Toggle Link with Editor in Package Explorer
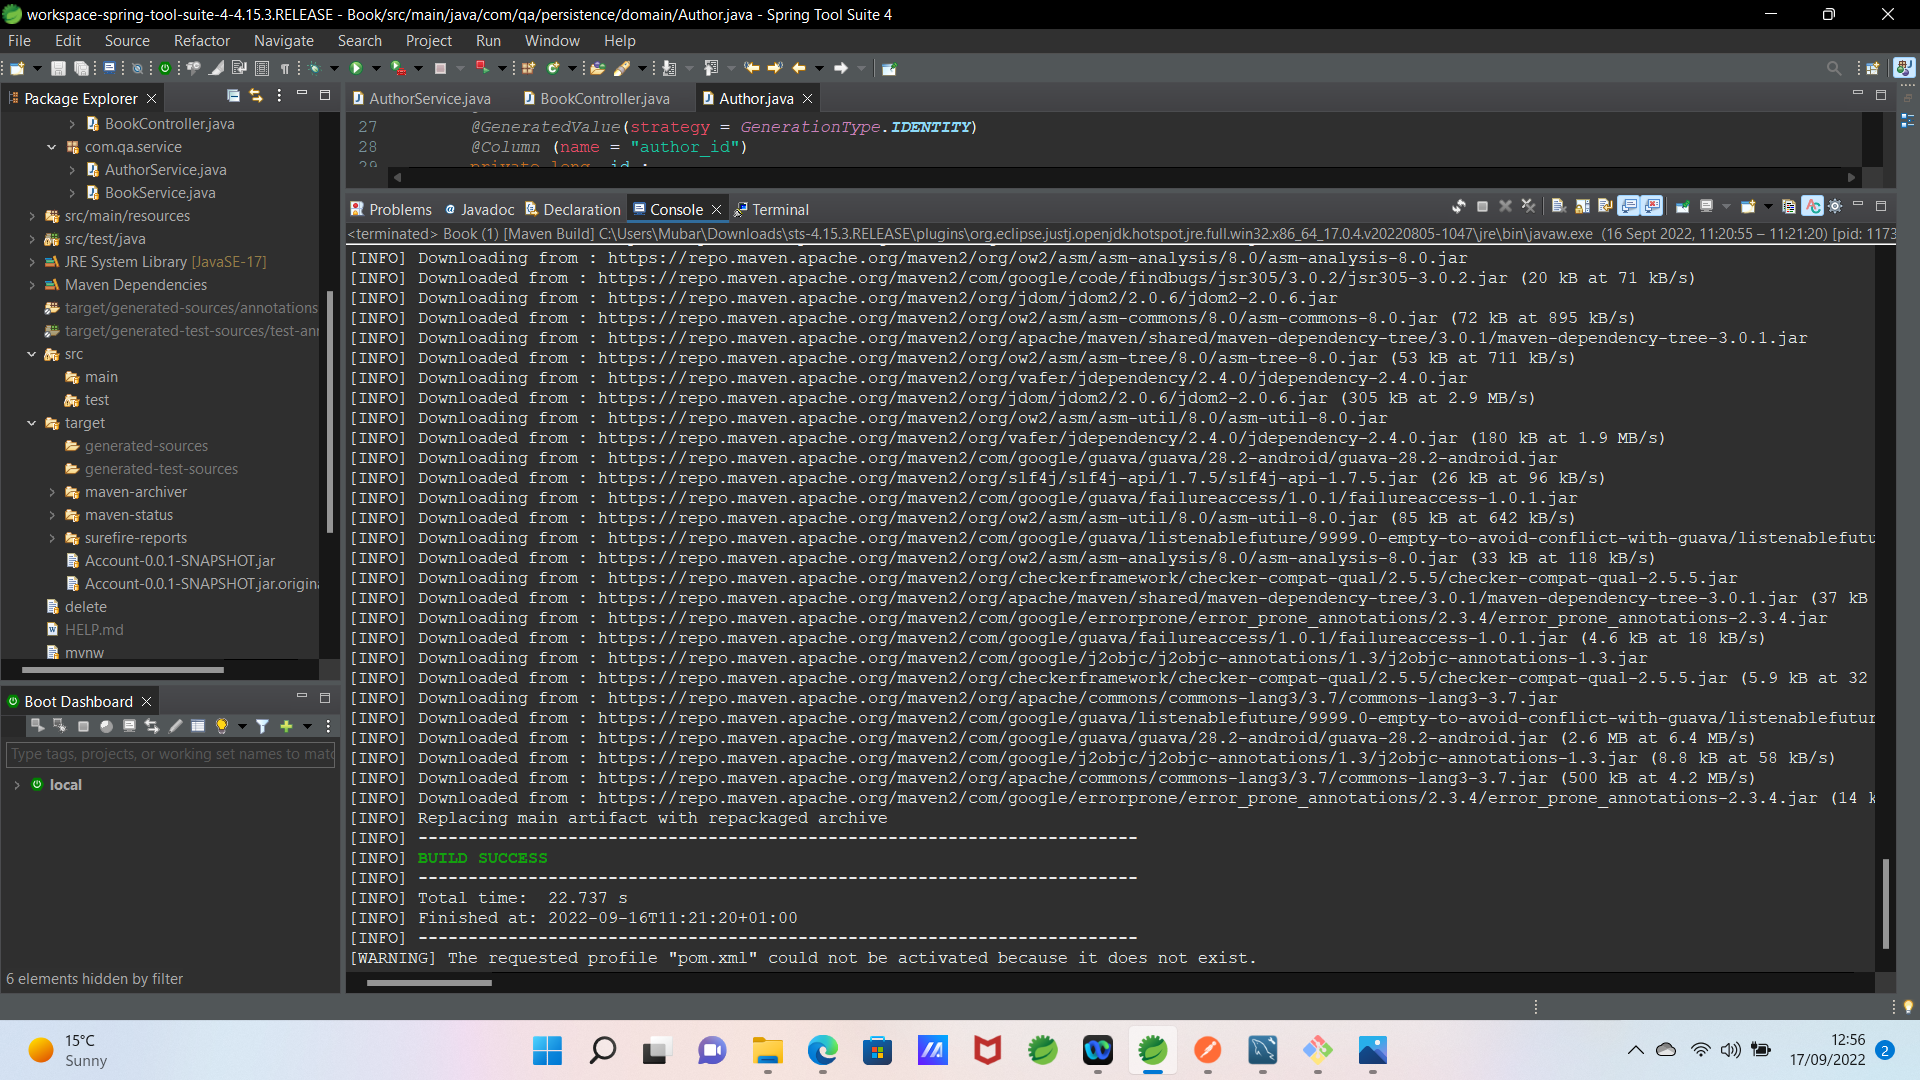Viewport: 1920px width, 1080px height. pos(256,96)
